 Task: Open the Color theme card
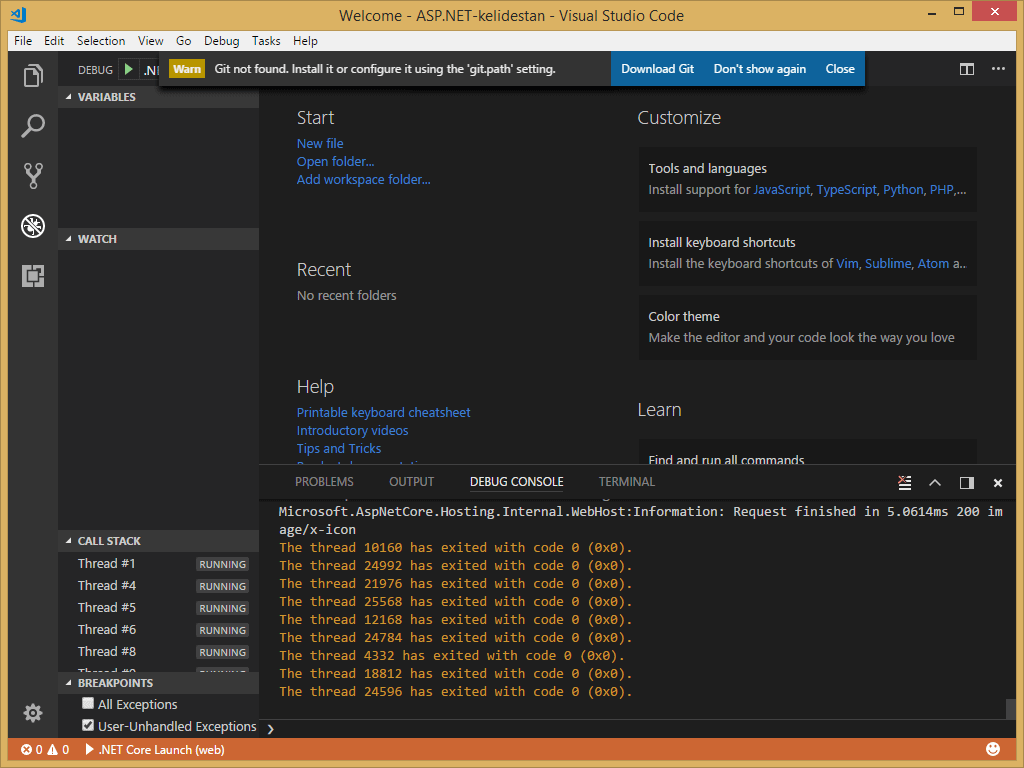808,327
